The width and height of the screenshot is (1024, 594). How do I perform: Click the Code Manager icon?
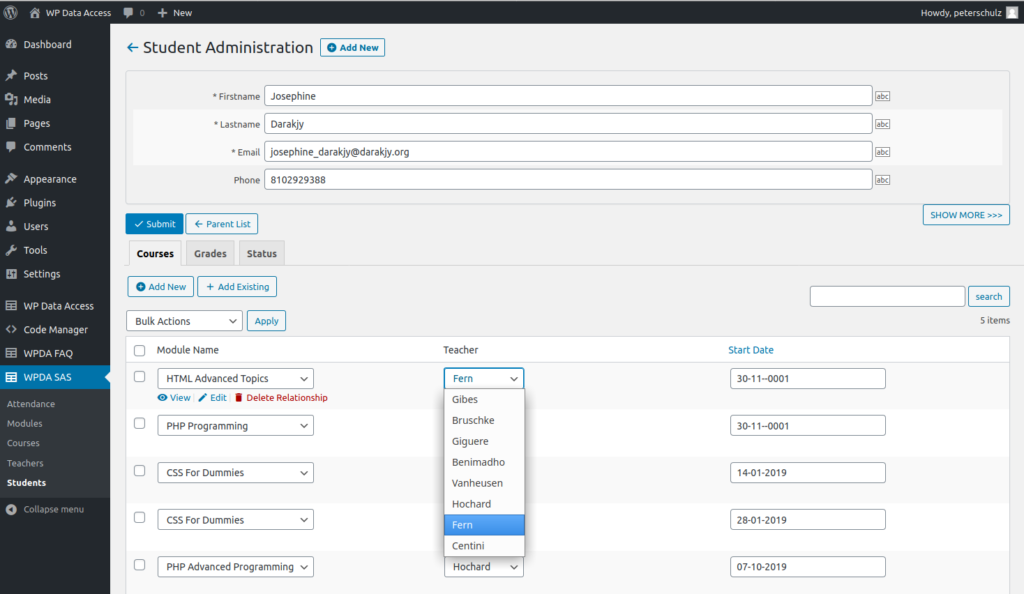pyautogui.click(x=11, y=330)
